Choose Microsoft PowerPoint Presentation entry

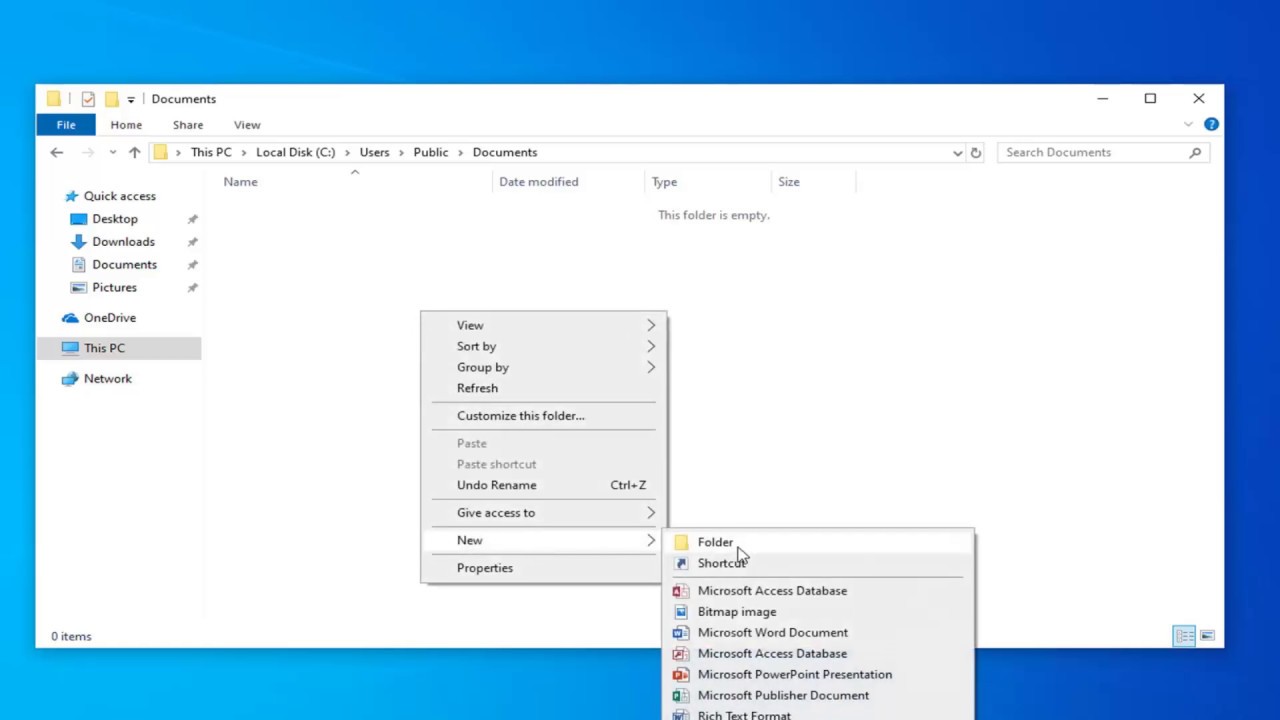coord(818,675)
